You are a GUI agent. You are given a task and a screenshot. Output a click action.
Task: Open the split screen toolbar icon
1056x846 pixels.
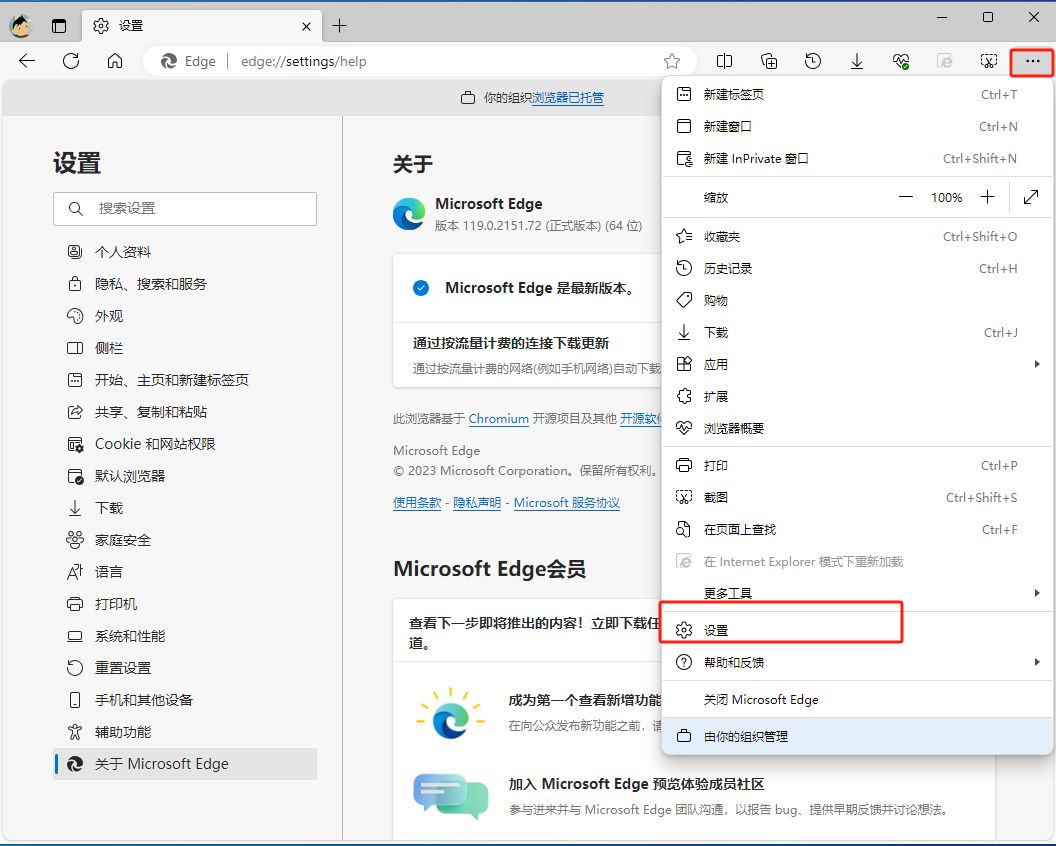(725, 61)
